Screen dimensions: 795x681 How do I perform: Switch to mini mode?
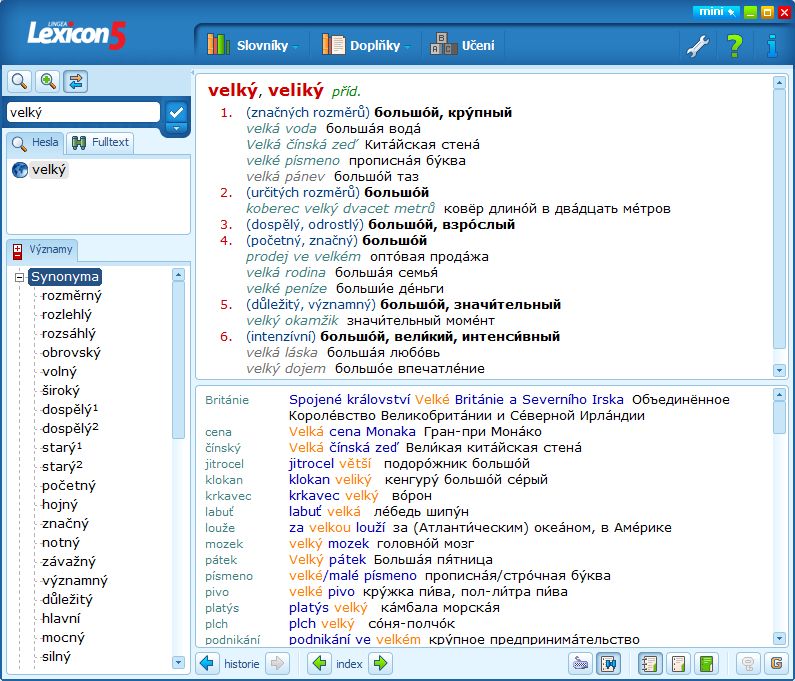[716, 12]
